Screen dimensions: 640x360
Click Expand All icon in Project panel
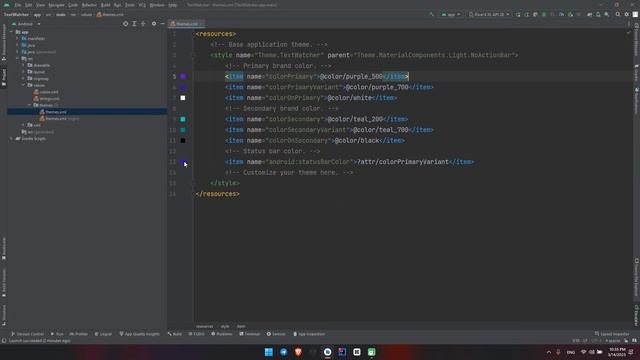point(134,24)
